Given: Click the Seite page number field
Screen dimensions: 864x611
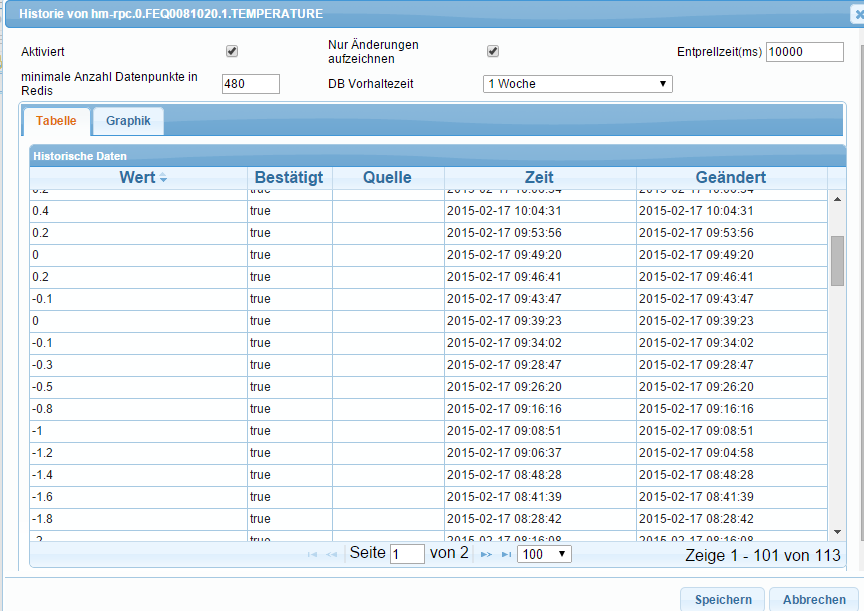Looking at the screenshot, I should coord(407,554).
